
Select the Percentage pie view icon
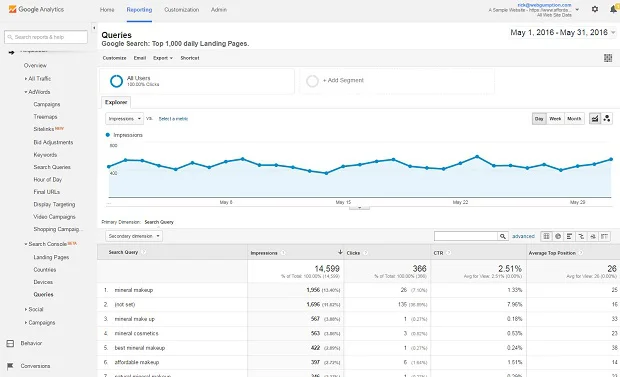[558, 236]
